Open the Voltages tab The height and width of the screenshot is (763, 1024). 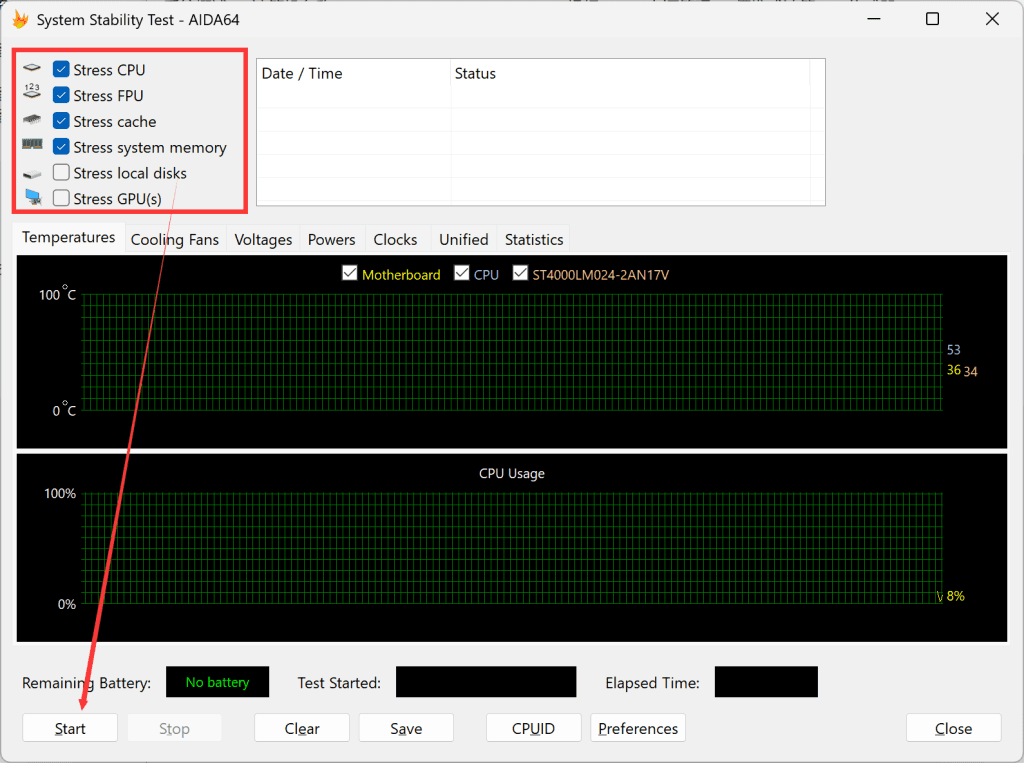pos(263,240)
